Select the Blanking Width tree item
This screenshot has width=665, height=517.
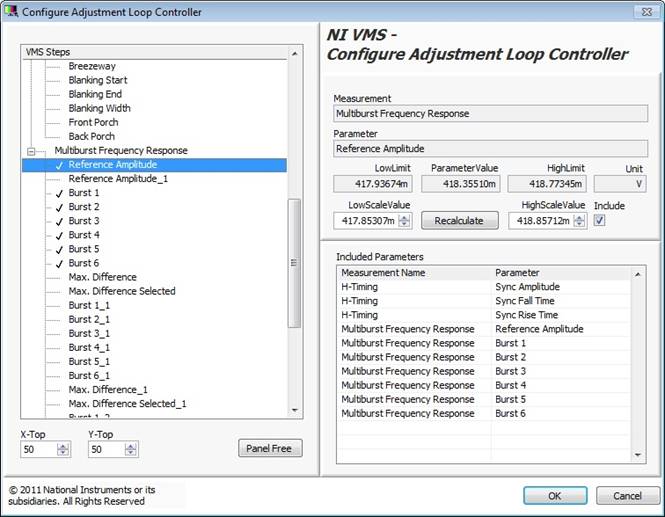tap(100, 108)
